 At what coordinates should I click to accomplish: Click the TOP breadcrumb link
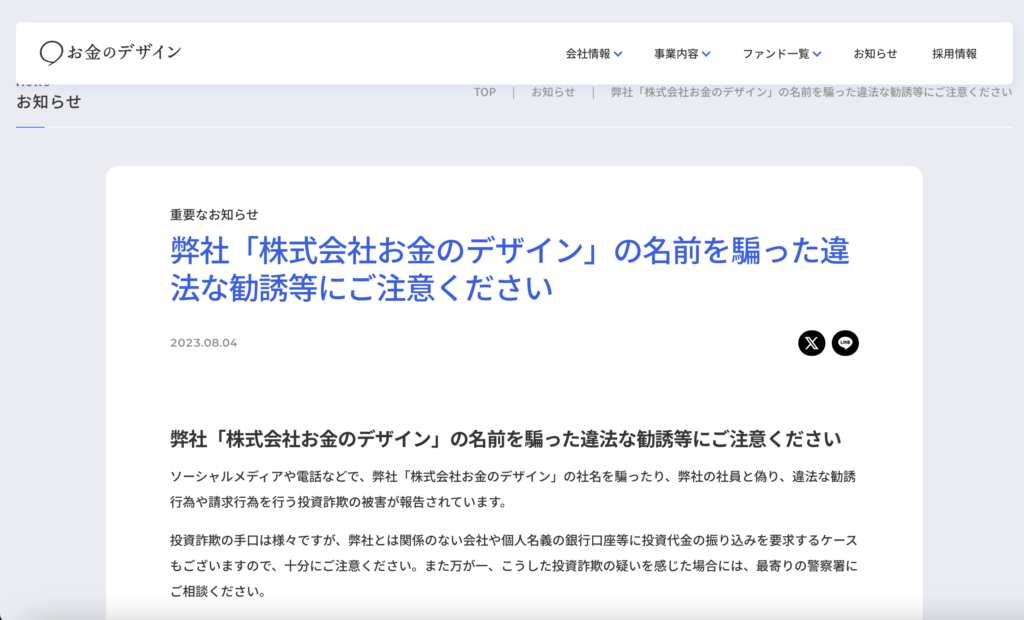point(485,92)
